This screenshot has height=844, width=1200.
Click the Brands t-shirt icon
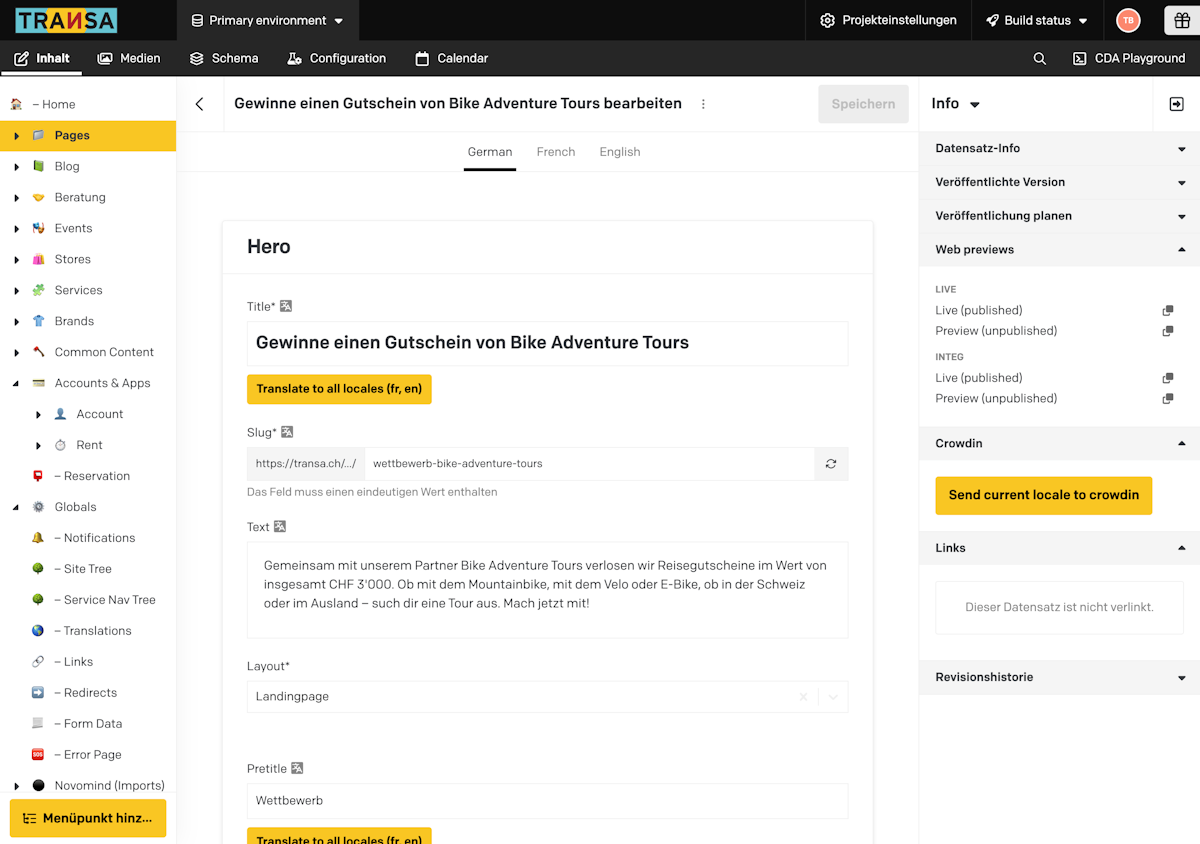[38, 321]
